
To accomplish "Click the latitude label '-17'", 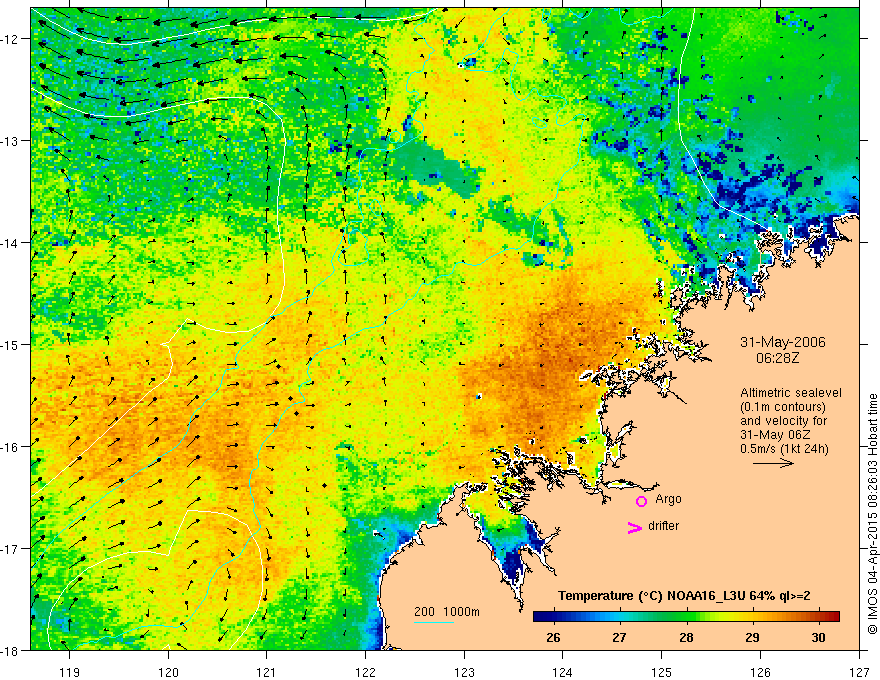I will (11, 549).
